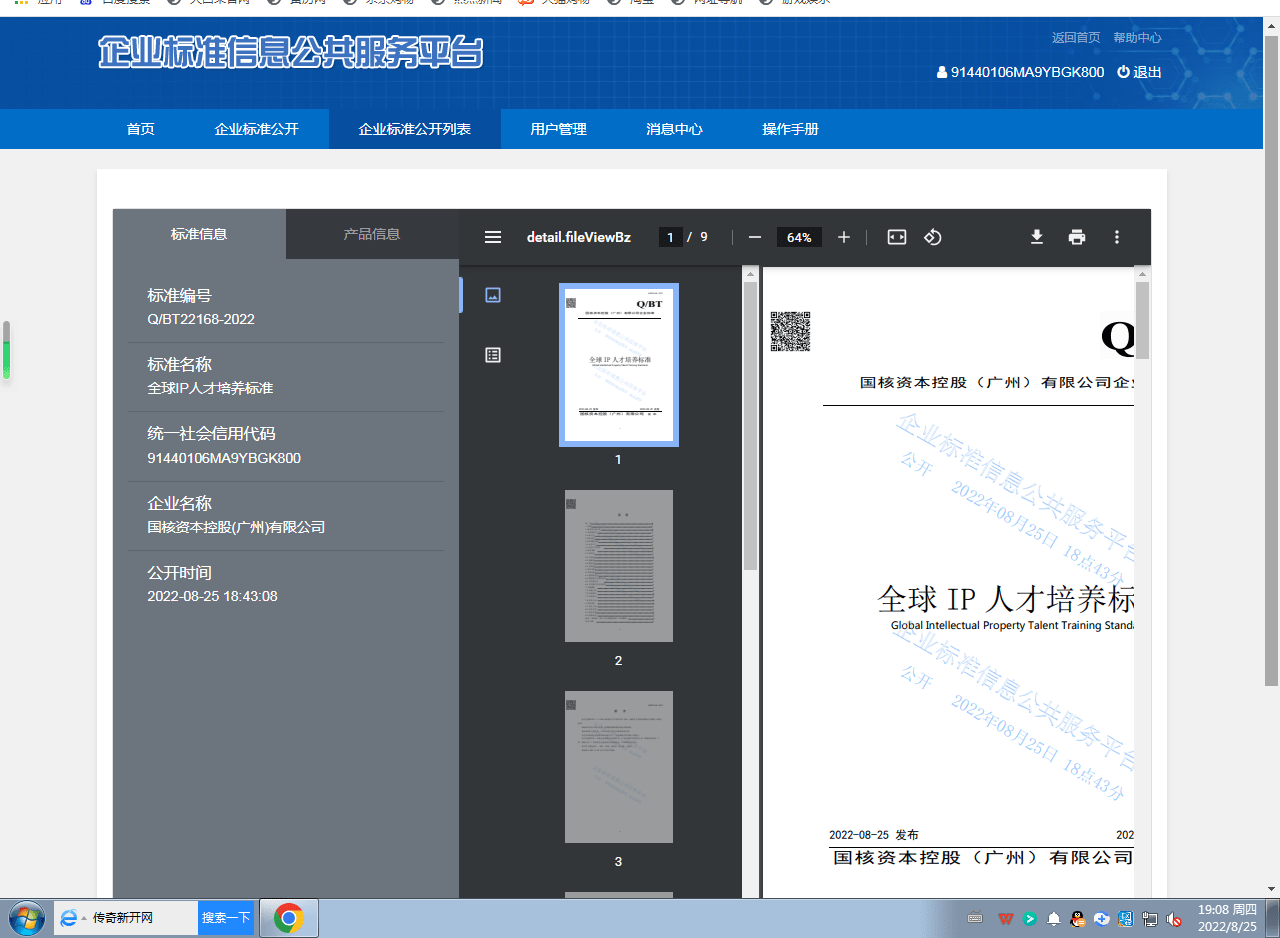
Task: Open 企业标准公开列表 menu item
Action: click(415, 129)
